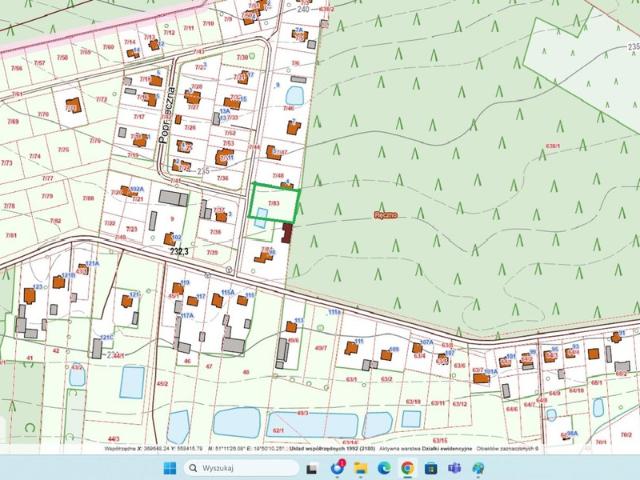This screenshot has height=480, width=640.
Task: Open Task View from the taskbar
Action: coord(313,468)
